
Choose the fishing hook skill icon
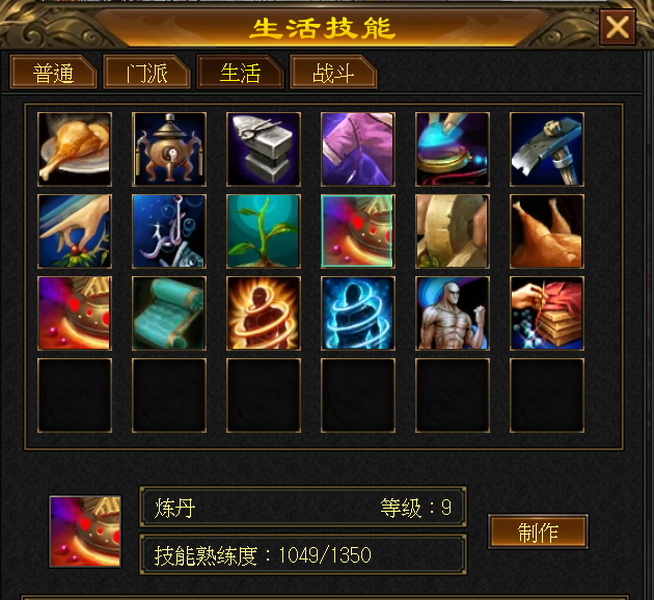coord(169,231)
